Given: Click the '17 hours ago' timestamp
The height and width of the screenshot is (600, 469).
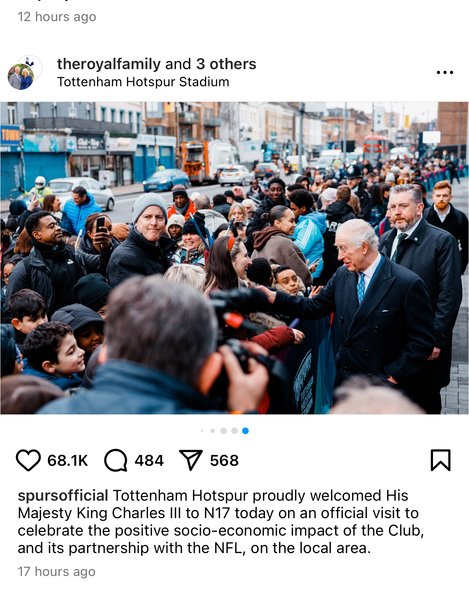Looking at the screenshot, I should click(x=57, y=572).
